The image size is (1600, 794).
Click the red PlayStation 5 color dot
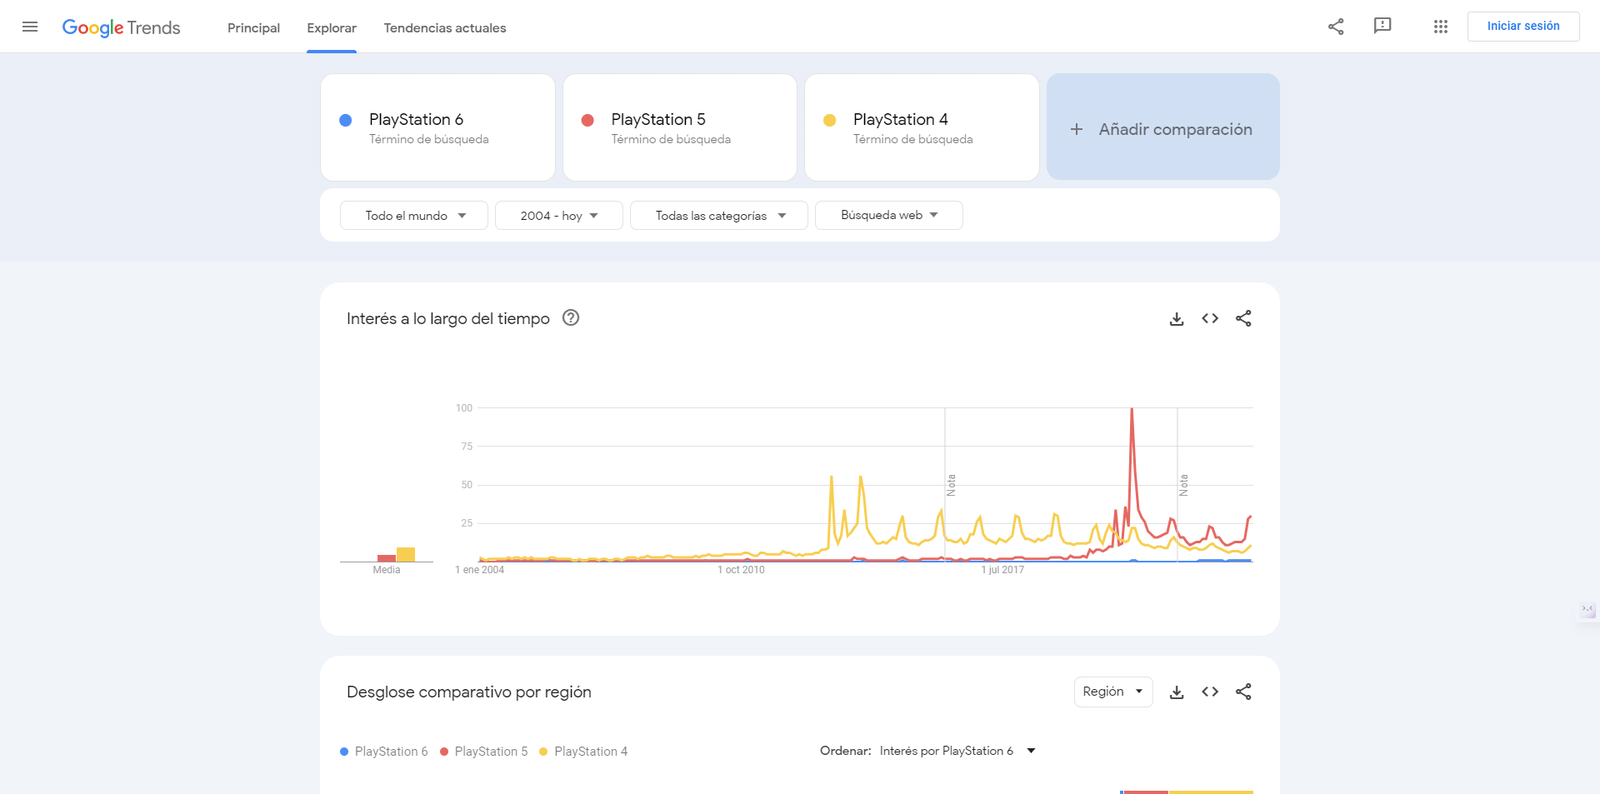click(x=588, y=120)
